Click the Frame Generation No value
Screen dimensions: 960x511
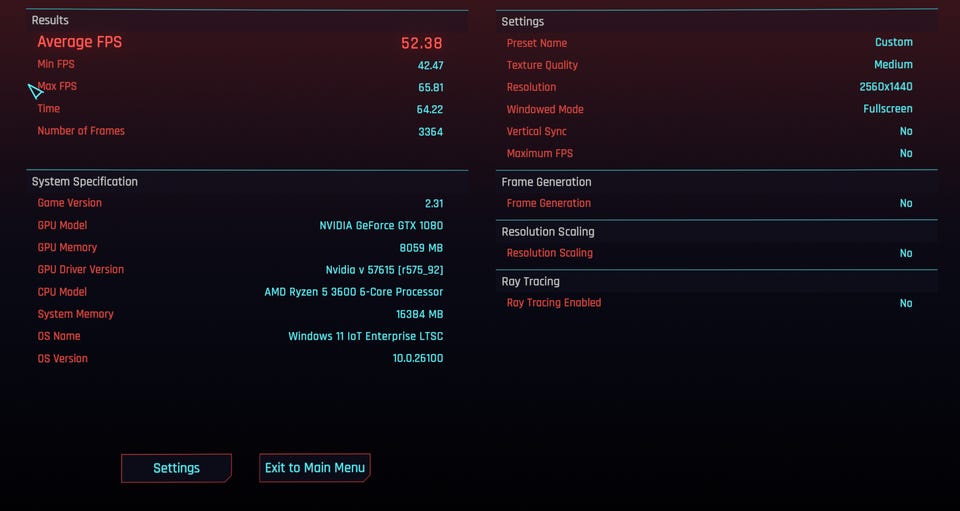click(906, 204)
